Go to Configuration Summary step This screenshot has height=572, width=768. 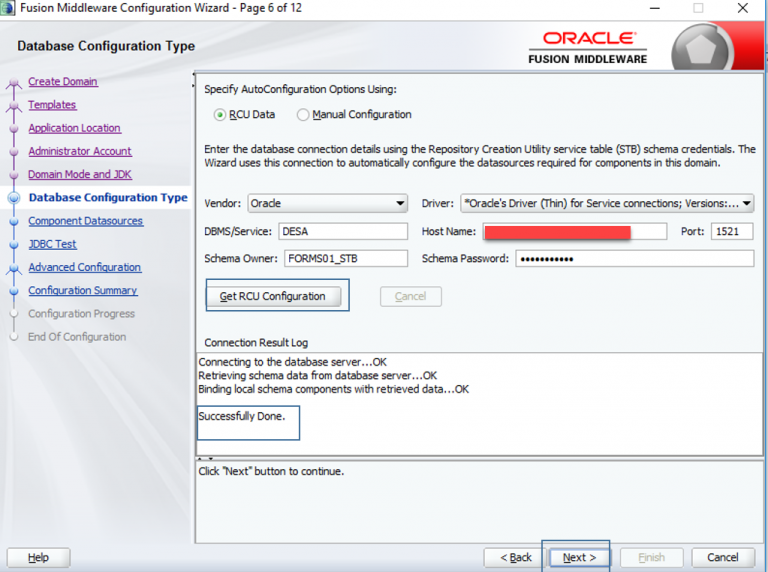pyautogui.click(x=83, y=290)
